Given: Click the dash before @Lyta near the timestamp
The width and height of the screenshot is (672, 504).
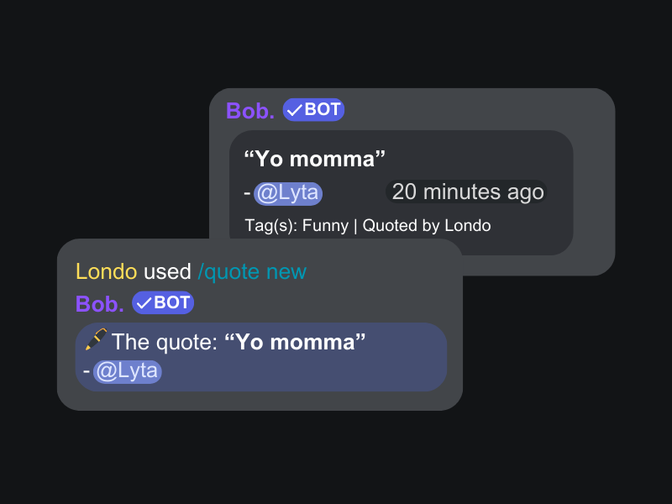Looking at the screenshot, I should 247,193.
